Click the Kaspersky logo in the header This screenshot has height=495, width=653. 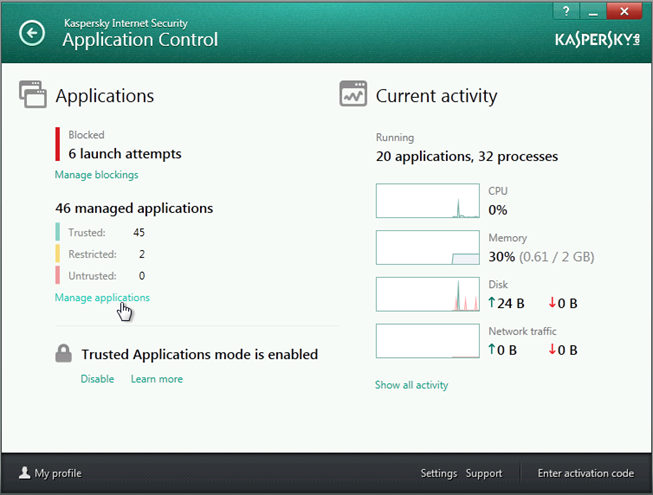pos(597,40)
